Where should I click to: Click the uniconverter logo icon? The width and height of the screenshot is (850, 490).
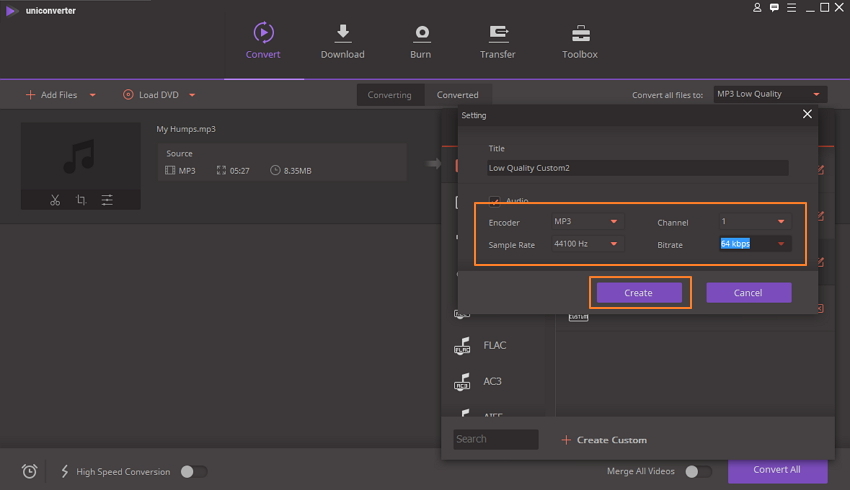pos(11,11)
